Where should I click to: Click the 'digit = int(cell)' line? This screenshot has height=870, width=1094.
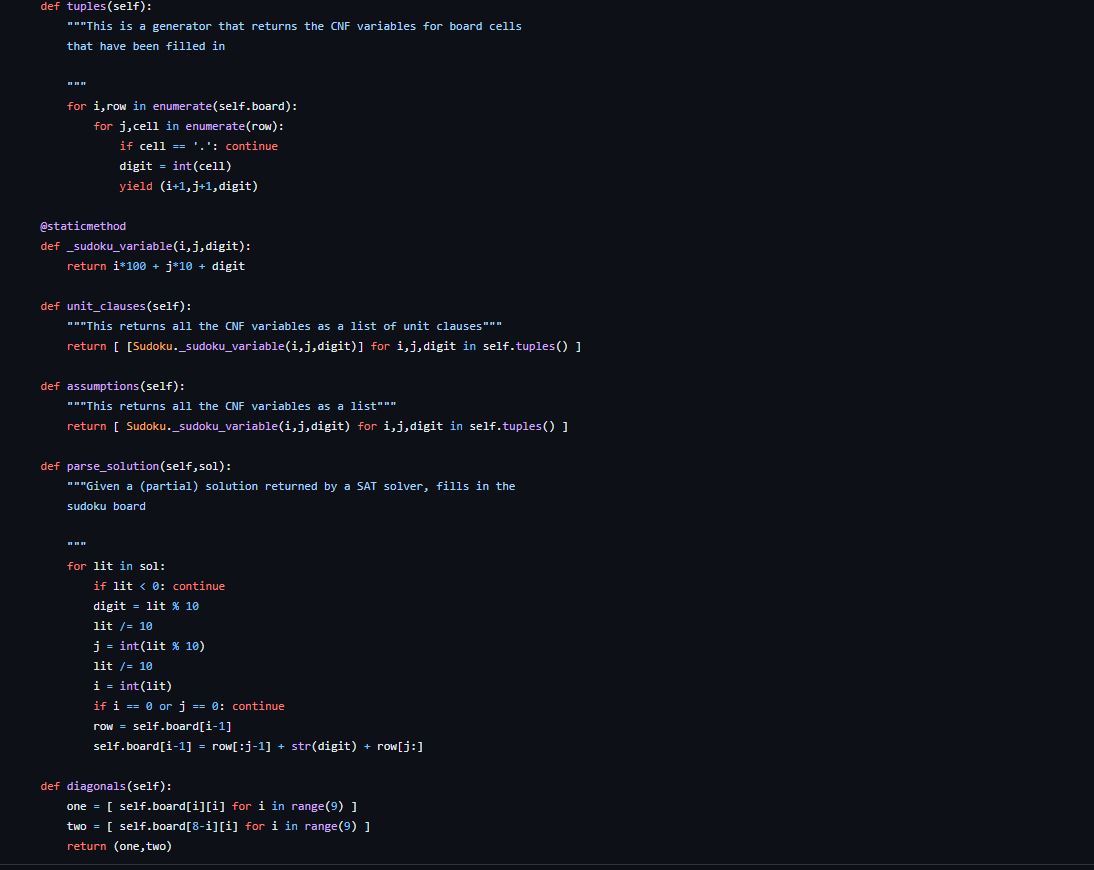pyautogui.click(x=175, y=166)
